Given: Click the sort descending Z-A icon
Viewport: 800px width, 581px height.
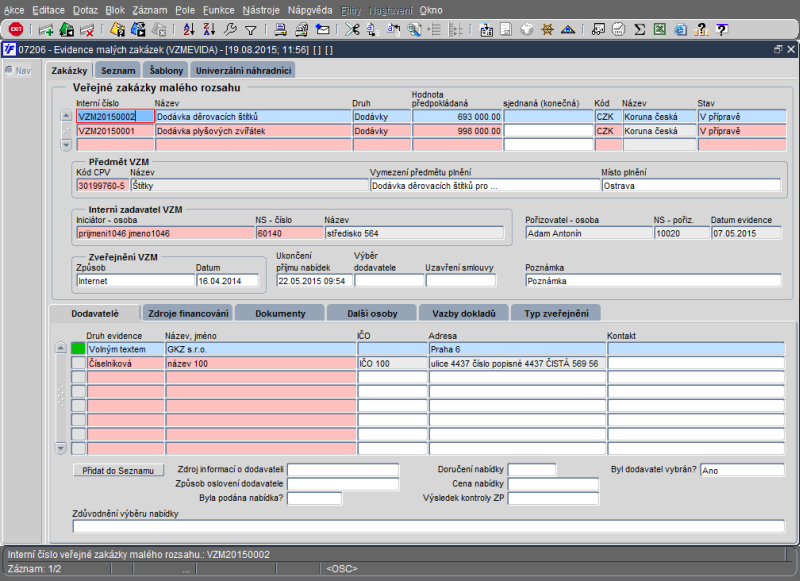Looking at the screenshot, I should 211,29.
